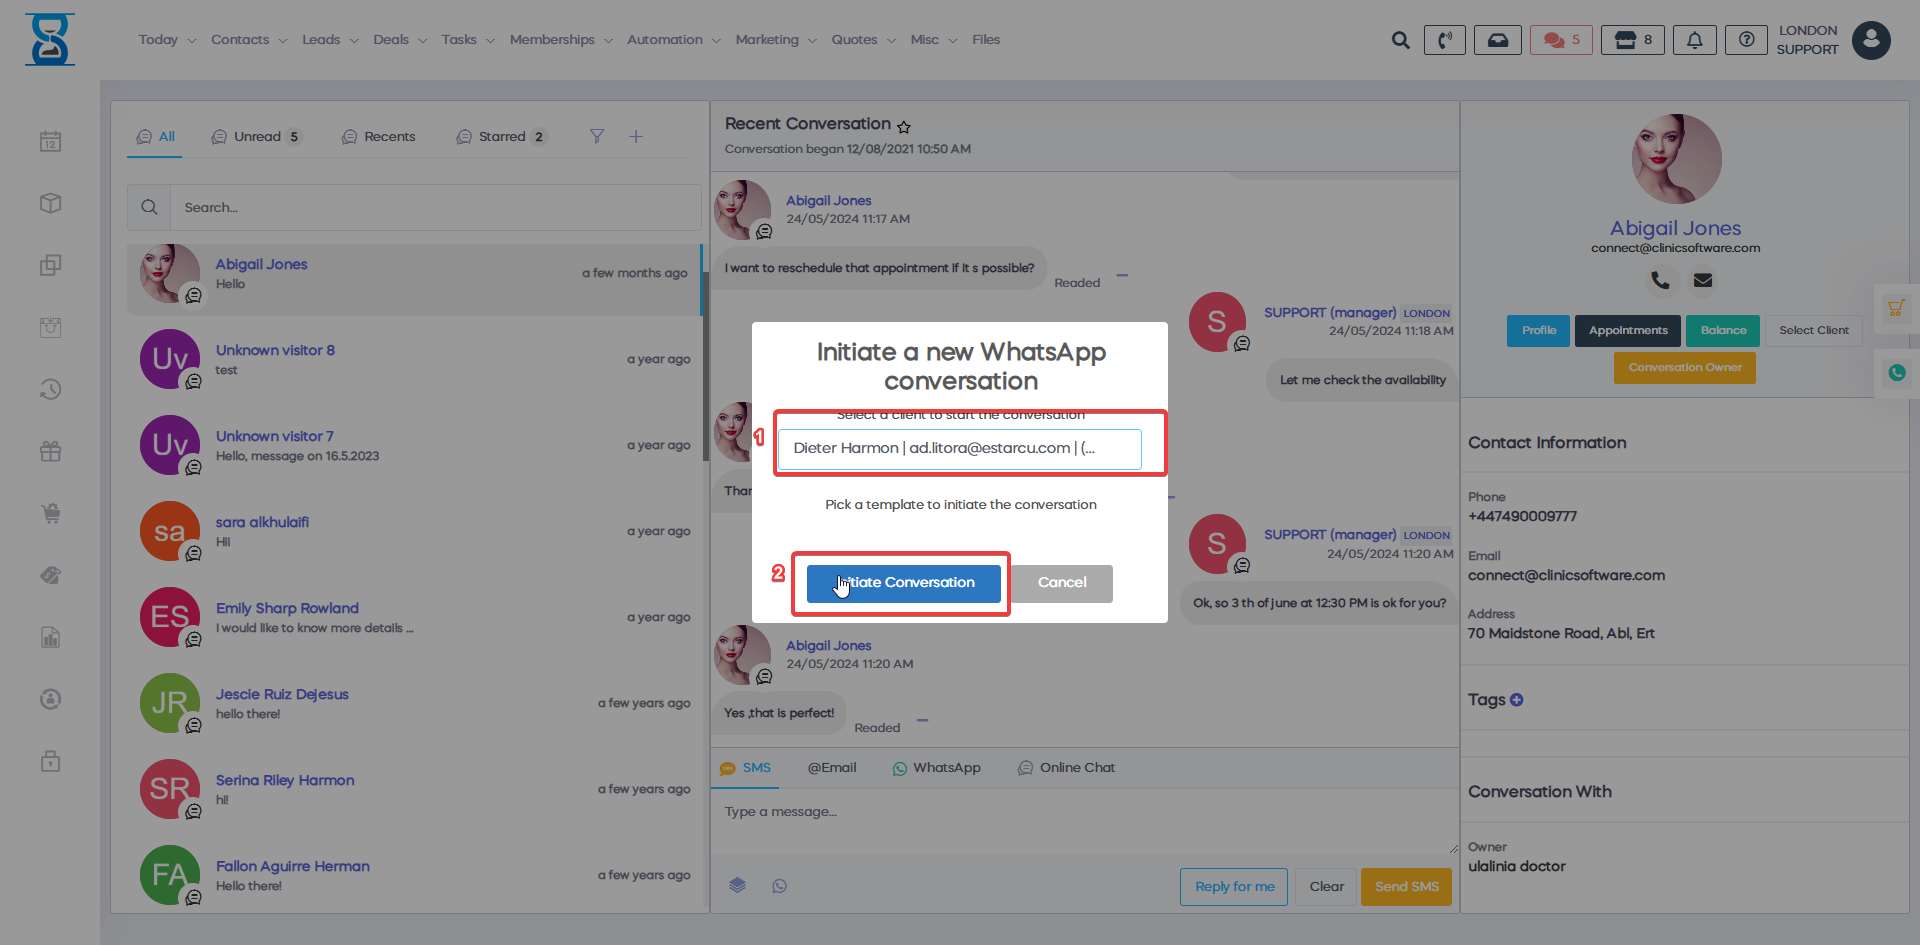Click the filter funnel icon in conversations list

(597, 136)
